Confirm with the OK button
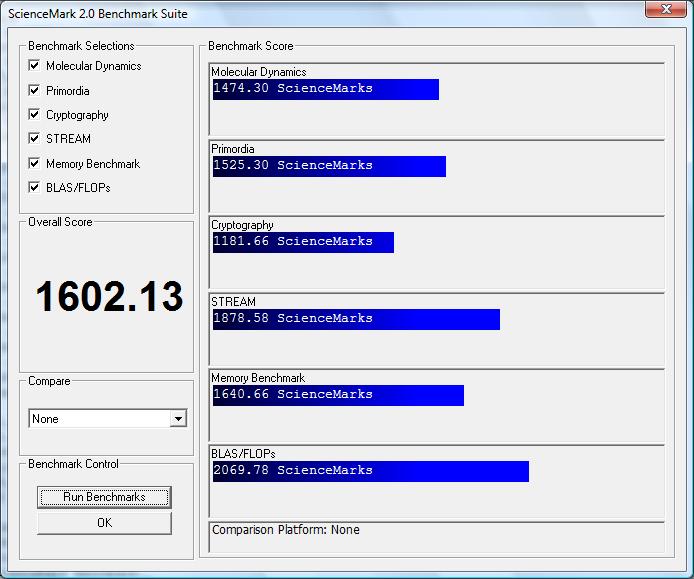Viewport: 694px width, 579px height. 104,523
